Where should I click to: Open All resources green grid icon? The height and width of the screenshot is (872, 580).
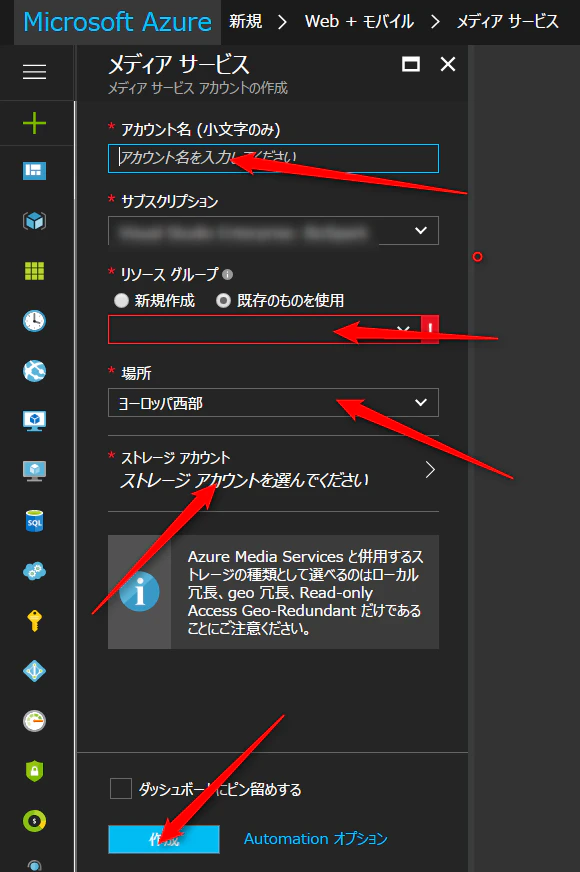point(34,271)
